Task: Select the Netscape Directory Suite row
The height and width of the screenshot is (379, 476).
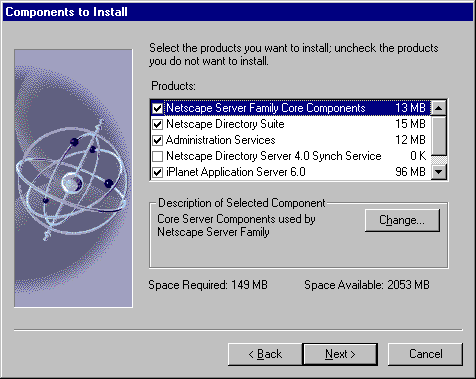Action: point(291,124)
